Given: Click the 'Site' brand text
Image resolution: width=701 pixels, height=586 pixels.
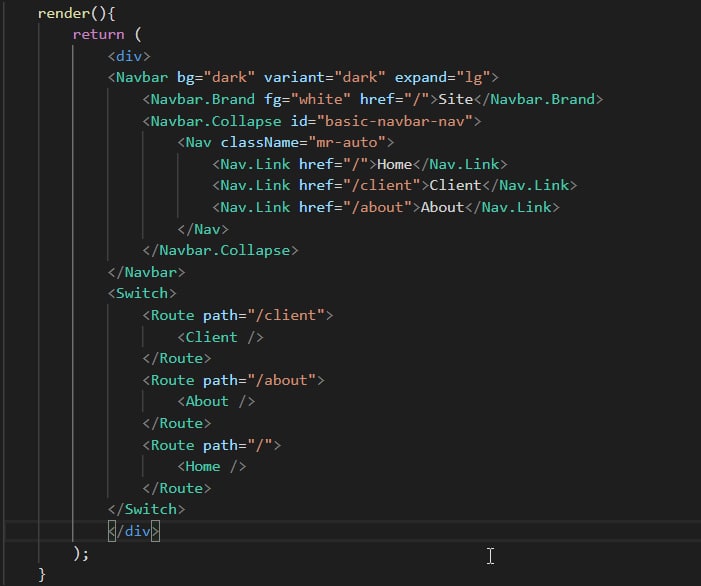Looking at the screenshot, I should pos(456,99).
